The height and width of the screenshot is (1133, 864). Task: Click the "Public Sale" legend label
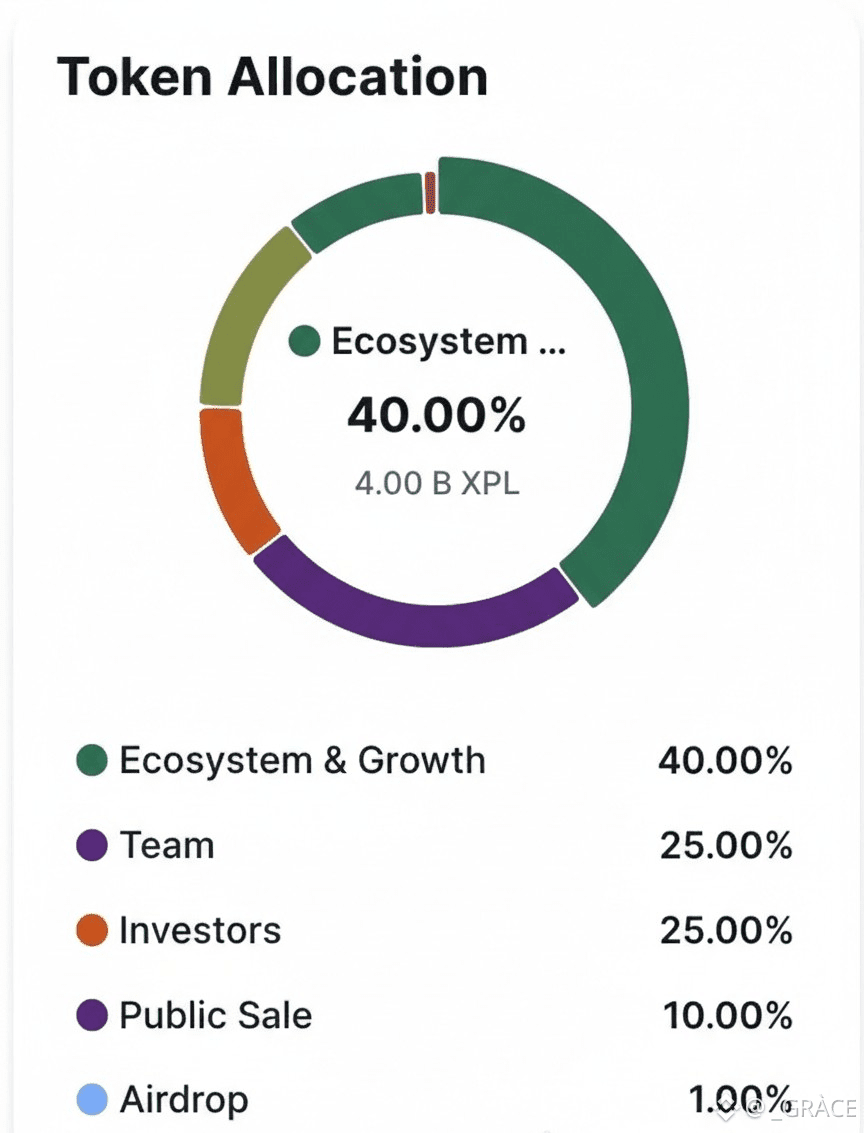pos(216,1017)
